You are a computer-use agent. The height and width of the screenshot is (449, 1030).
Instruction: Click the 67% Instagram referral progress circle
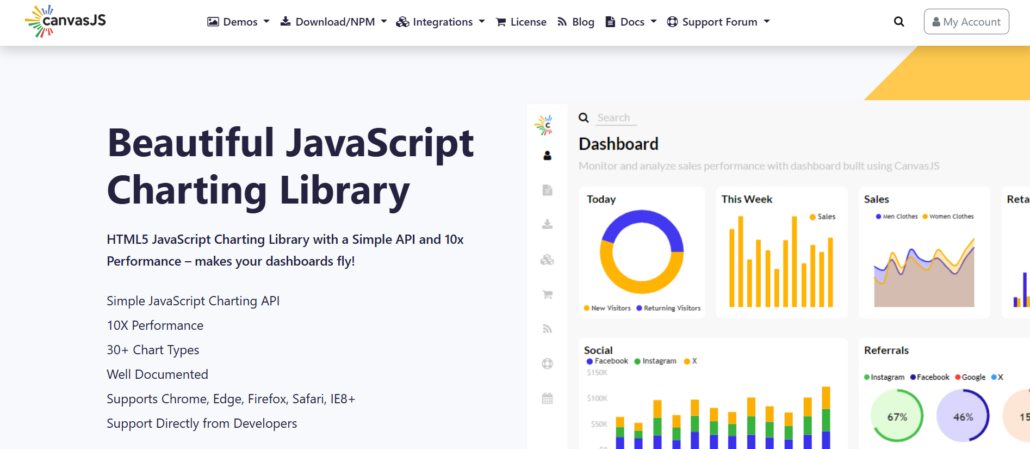(x=897, y=416)
